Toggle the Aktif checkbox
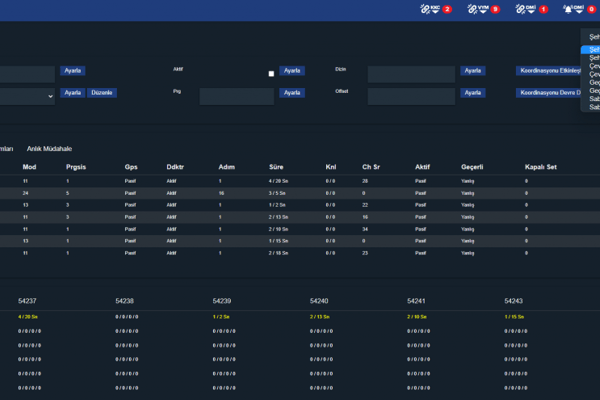The height and width of the screenshot is (400, 600). (x=271, y=73)
